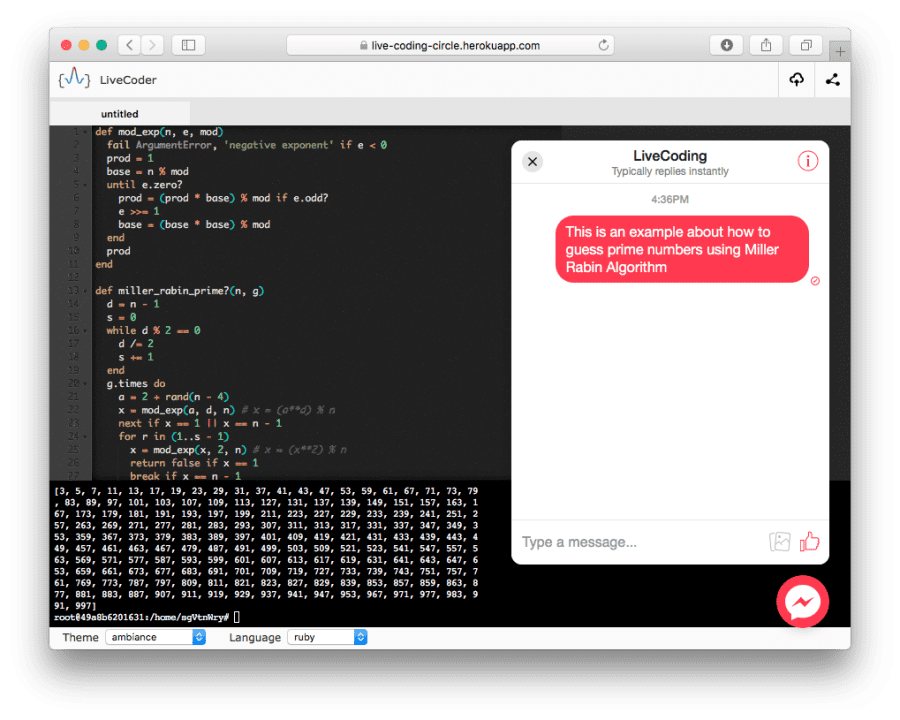Toggle Safari sidebar button
The image size is (900, 720).
(188, 45)
